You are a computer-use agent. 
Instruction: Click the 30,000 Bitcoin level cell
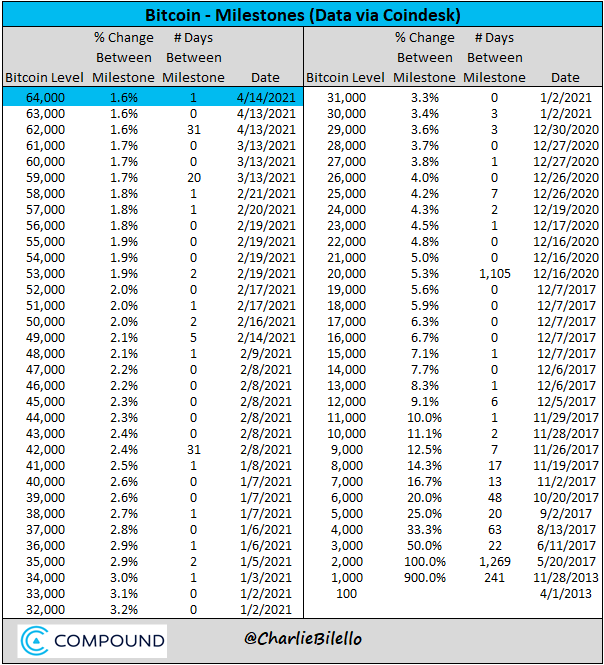[x=347, y=114]
